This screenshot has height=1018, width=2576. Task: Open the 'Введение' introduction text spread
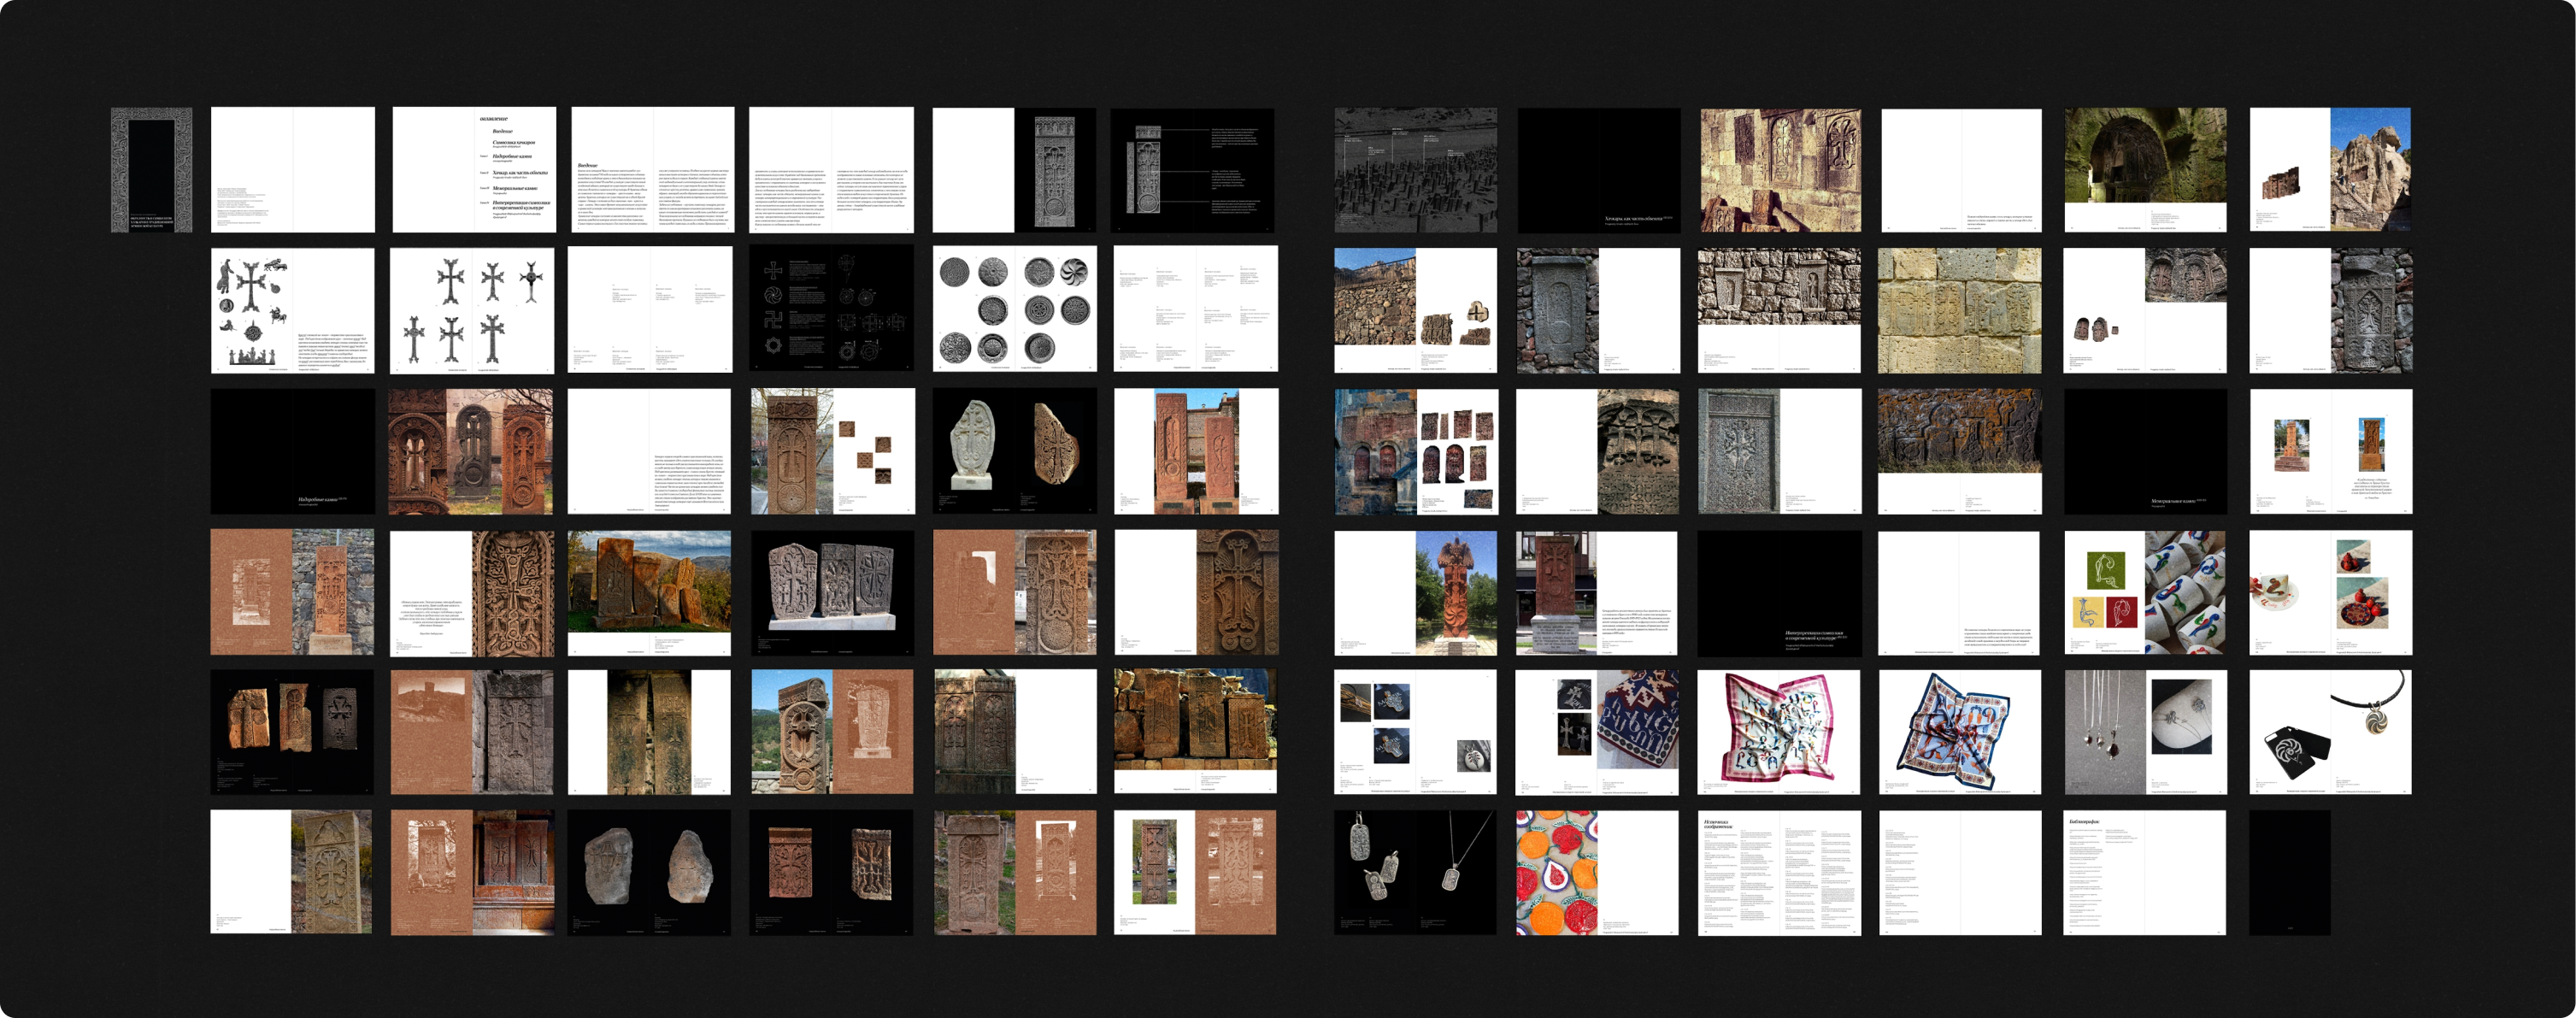652,170
